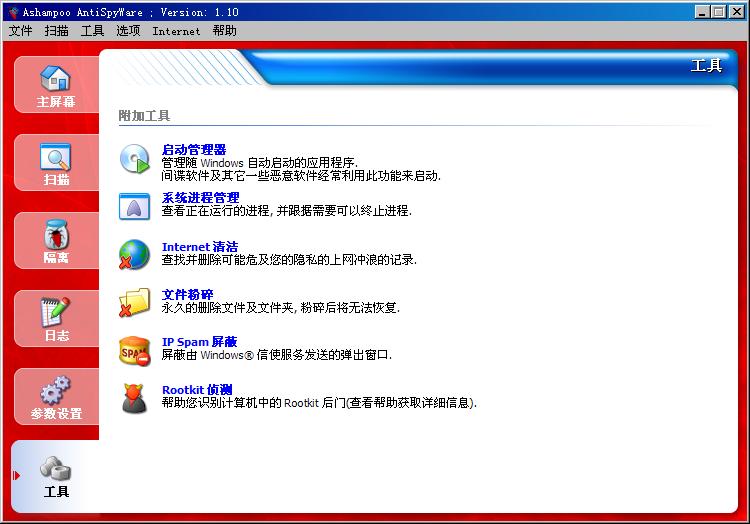Open the 扫描 menu in menu bar
The height and width of the screenshot is (524, 750).
coord(56,31)
